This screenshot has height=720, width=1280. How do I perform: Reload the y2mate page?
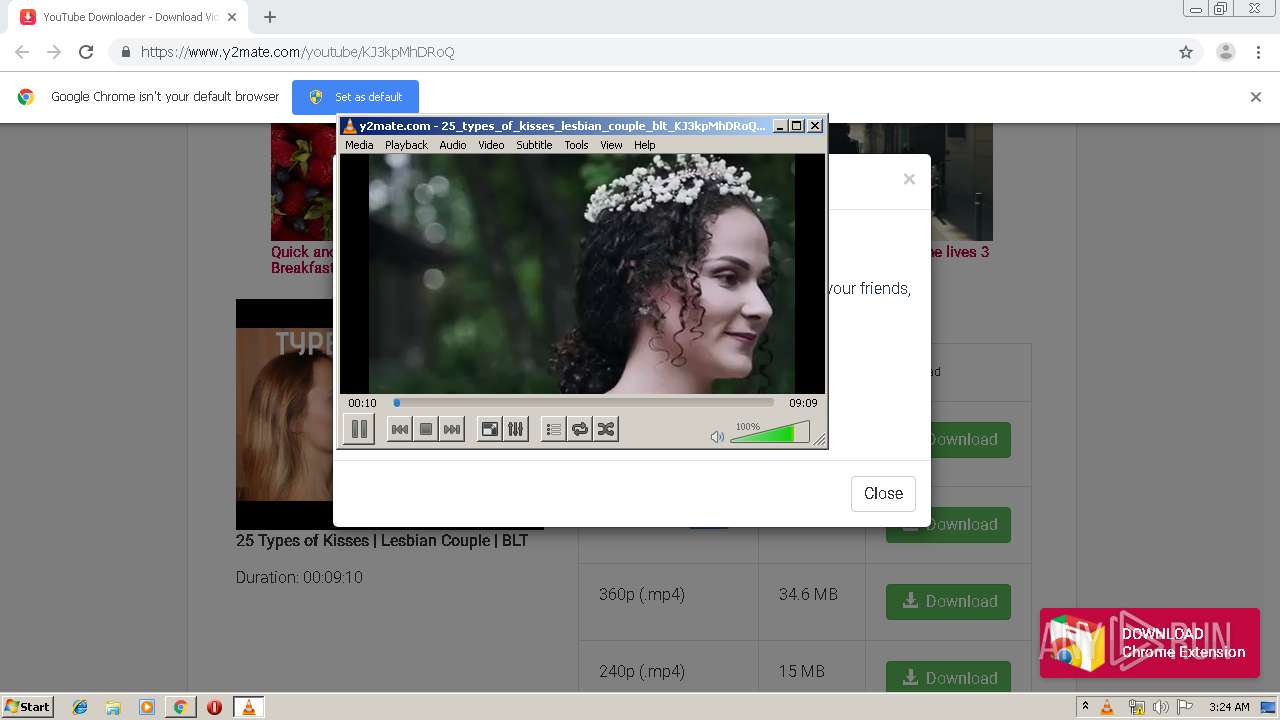click(86, 52)
